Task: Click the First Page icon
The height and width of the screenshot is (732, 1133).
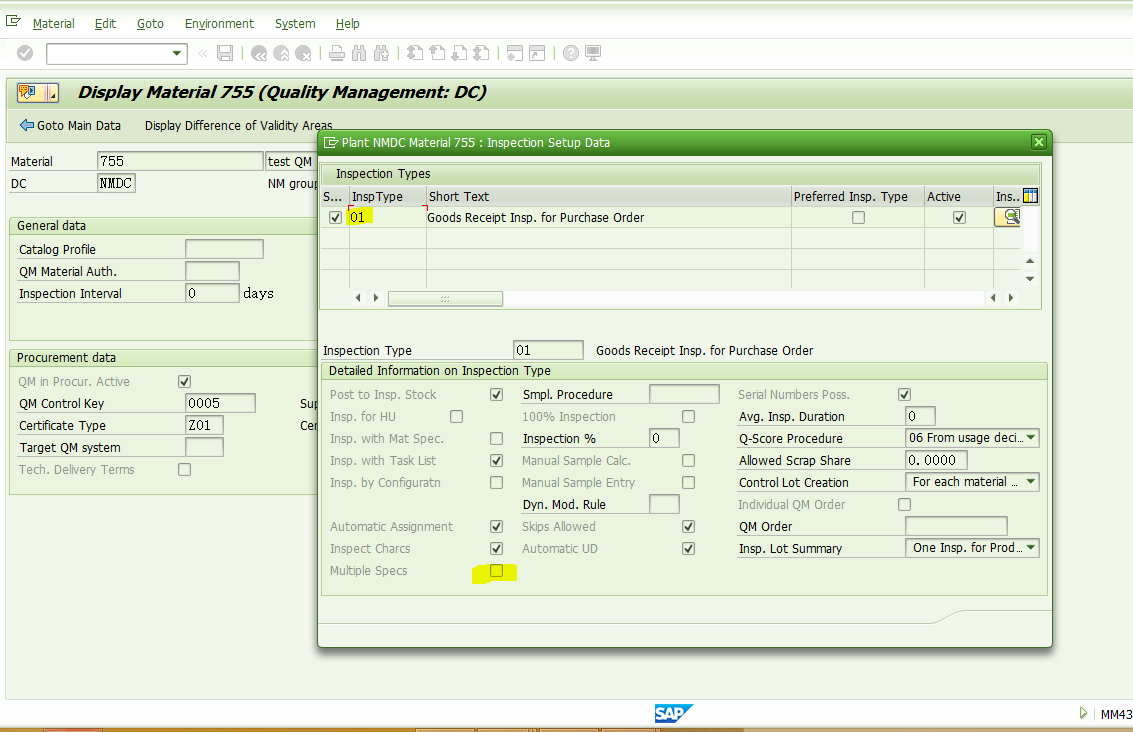Action: (x=415, y=53)
